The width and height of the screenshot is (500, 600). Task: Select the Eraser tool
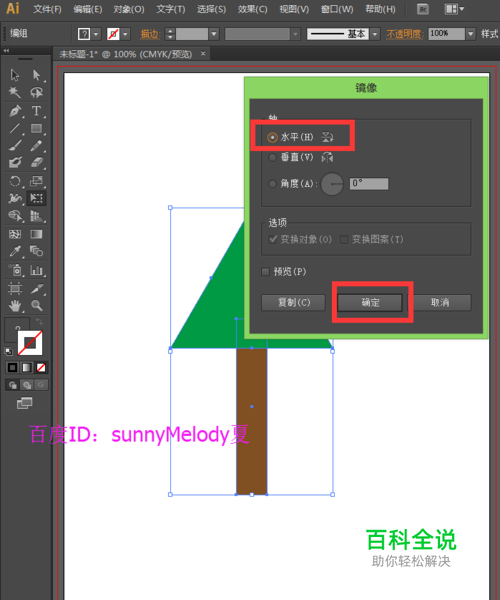tap(36, 163)
